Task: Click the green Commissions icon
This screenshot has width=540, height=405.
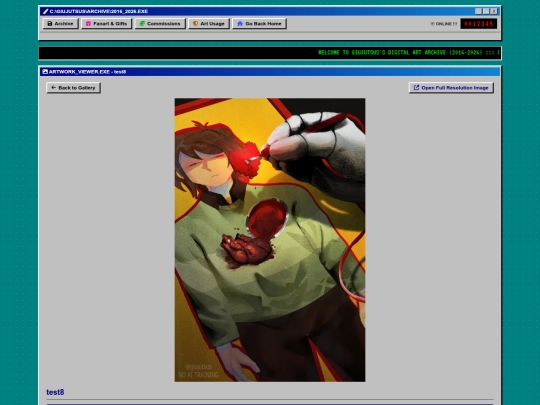Action: pyautogui.click(x=142, y=23)
